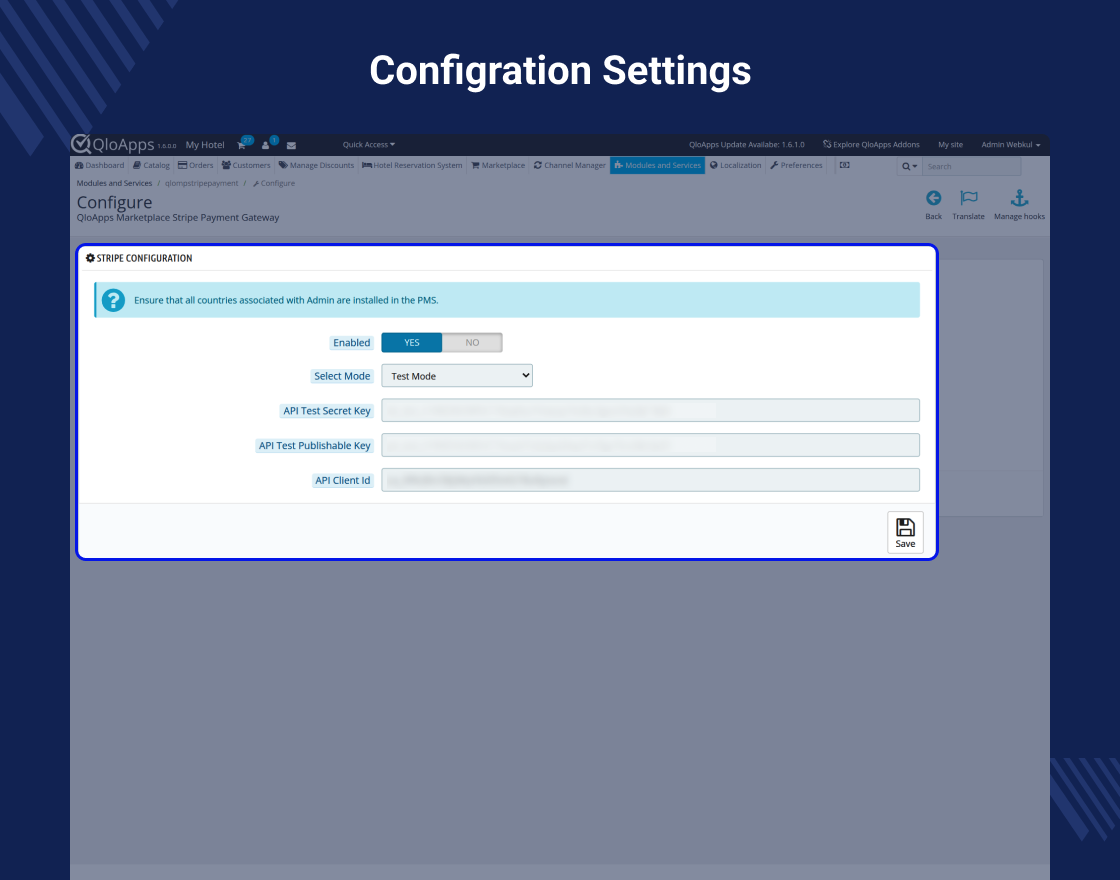1120x880 pixels.
Task: Click the Enabled label
Action: [351, 343]
